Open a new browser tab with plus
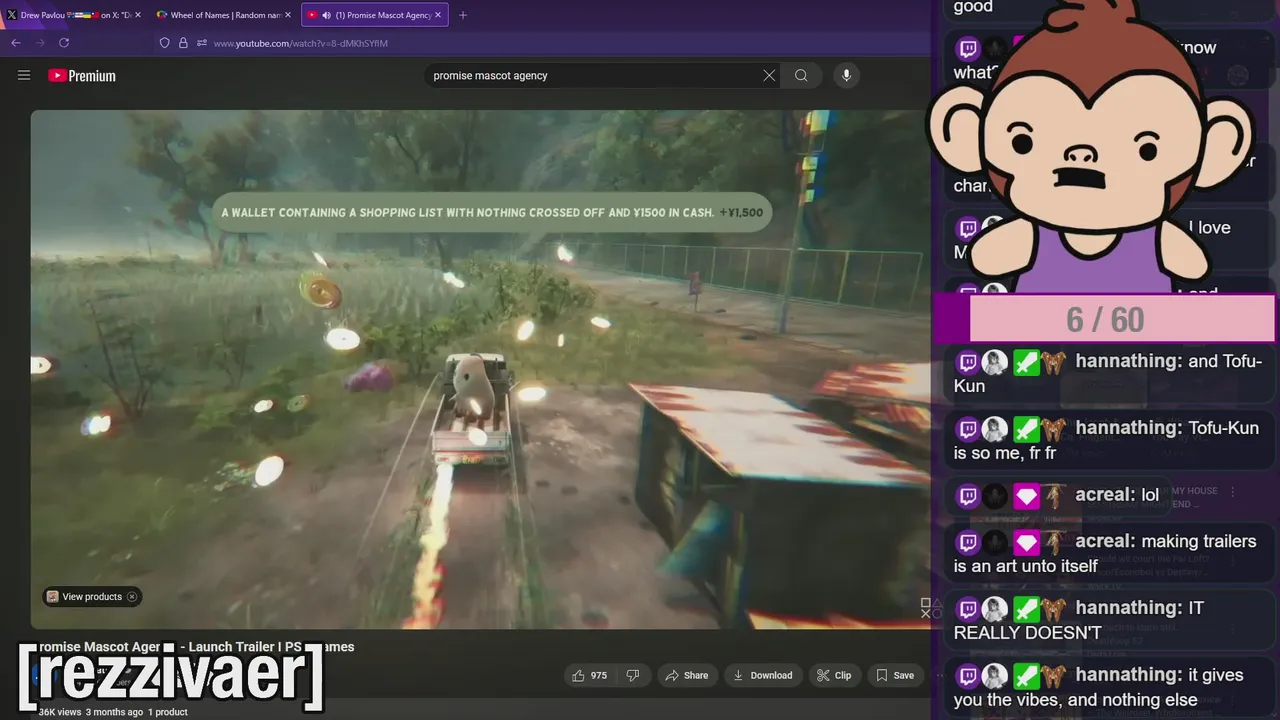1280x720 pixels. 462,15
